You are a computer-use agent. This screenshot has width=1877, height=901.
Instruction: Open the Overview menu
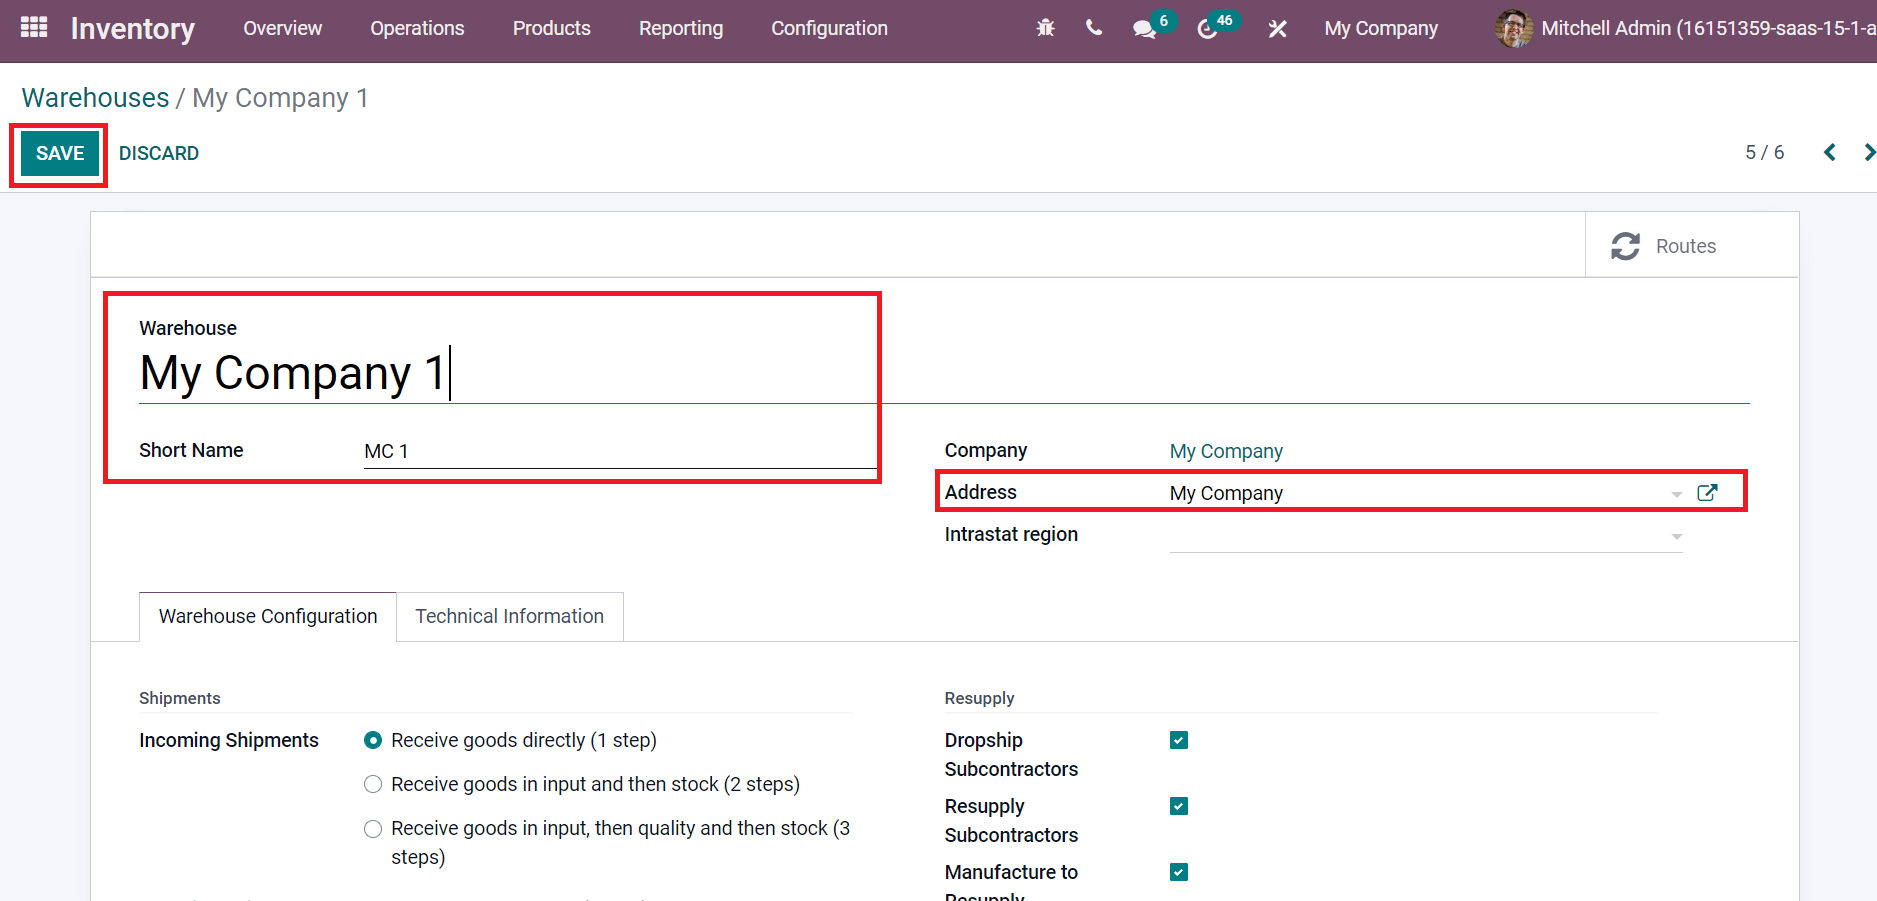point(283,28)
